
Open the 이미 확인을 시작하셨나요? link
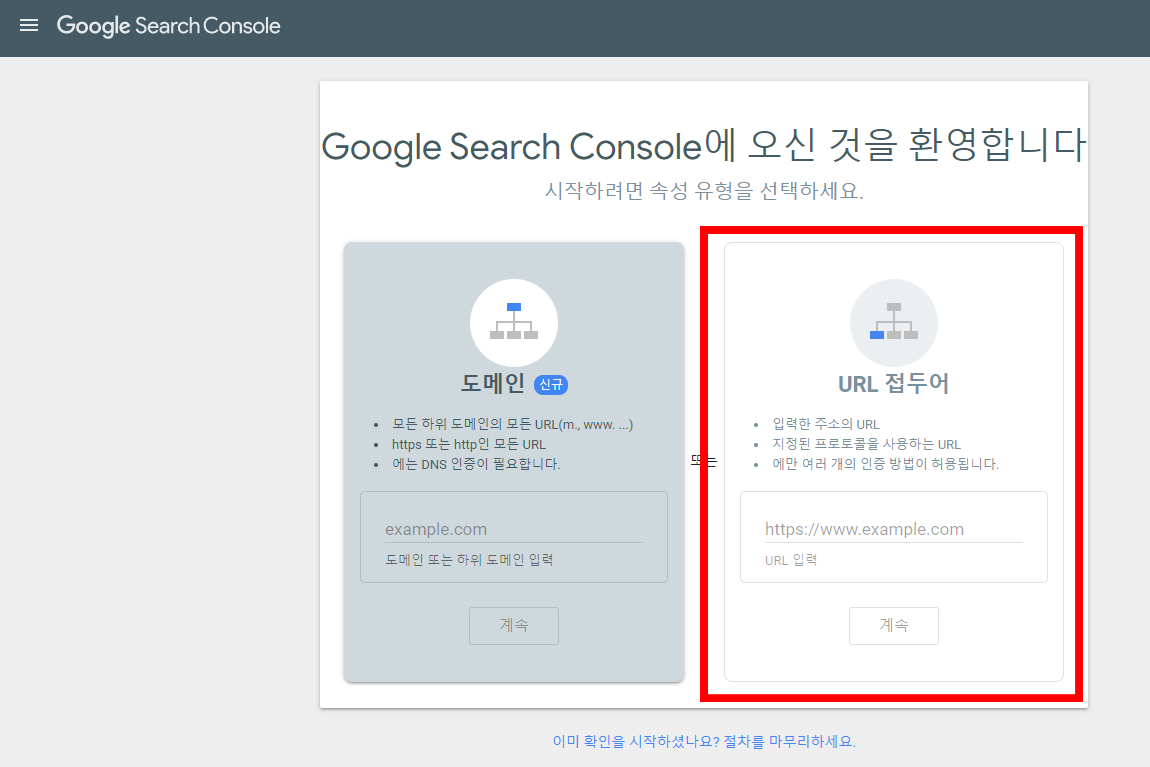(704, 741)
